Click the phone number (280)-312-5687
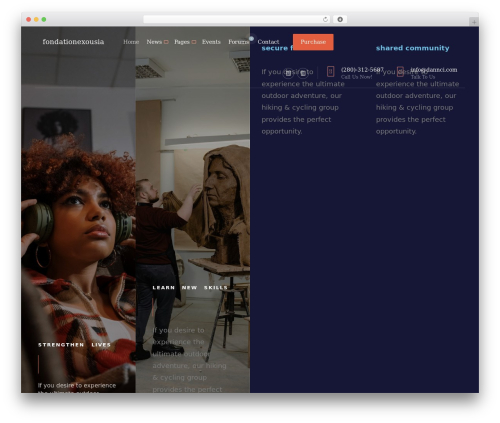The height and width of the screenshot is (423, 500). pyautogui.click(x=362, y=70)
